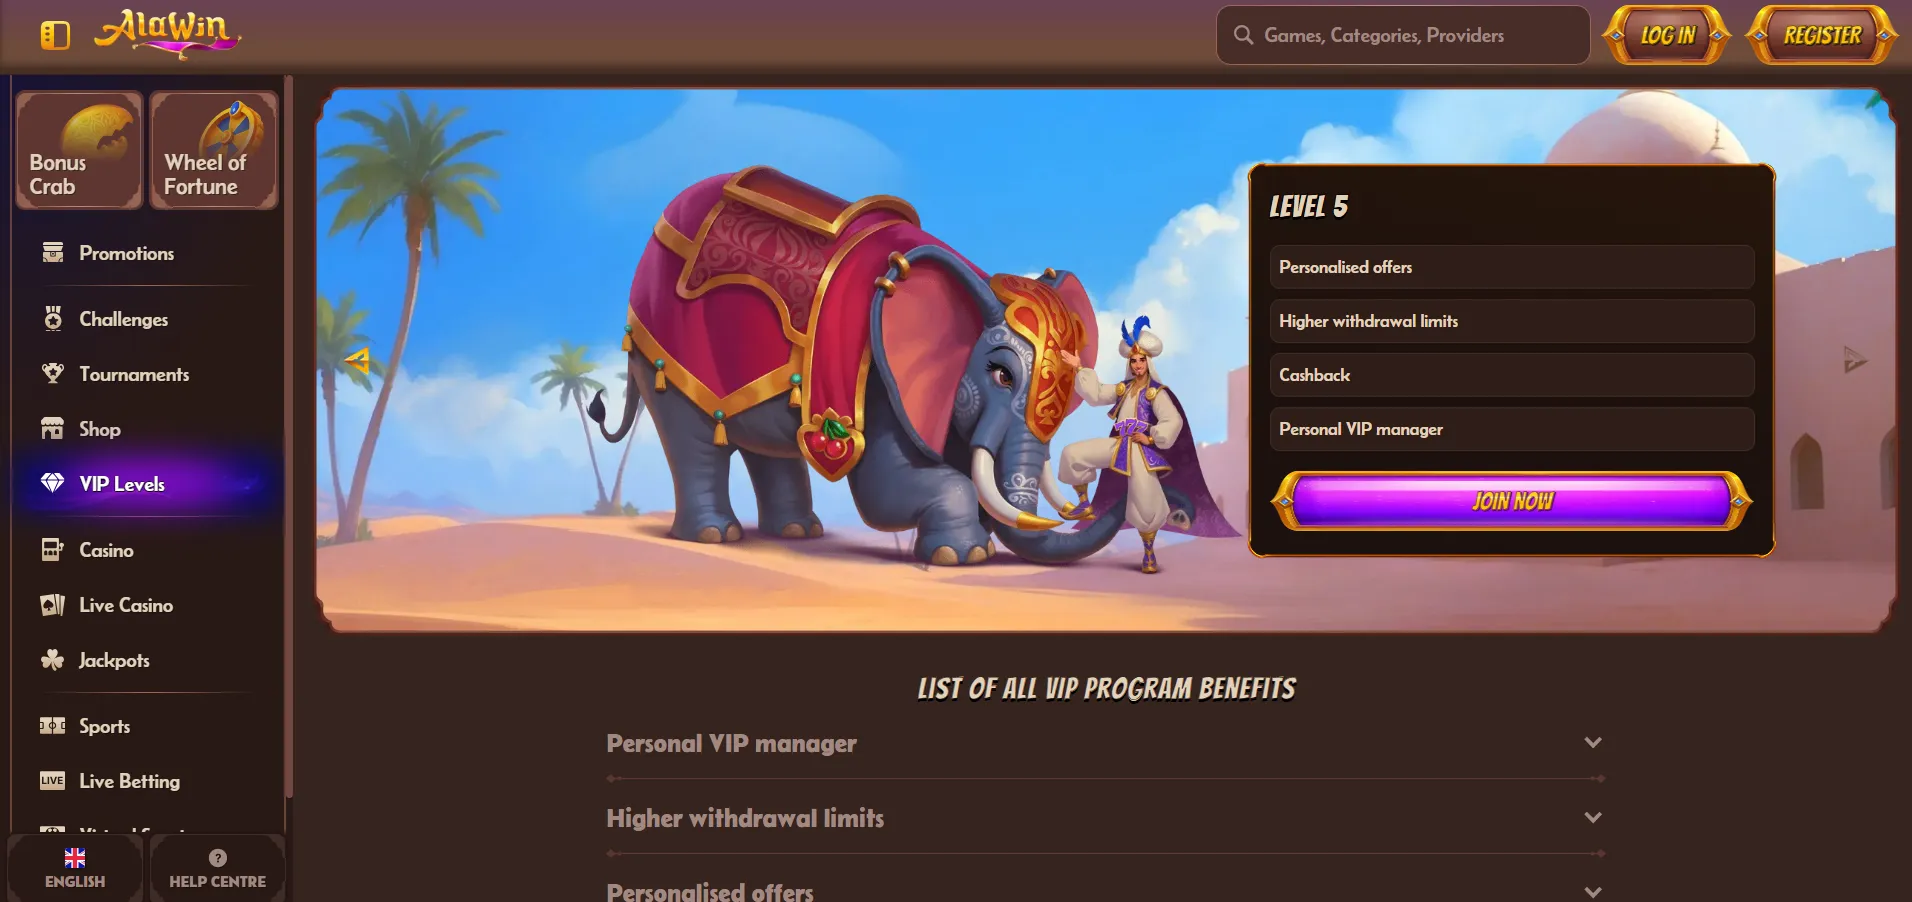
Task: Open the English language selector
Action: pos(75,868)
